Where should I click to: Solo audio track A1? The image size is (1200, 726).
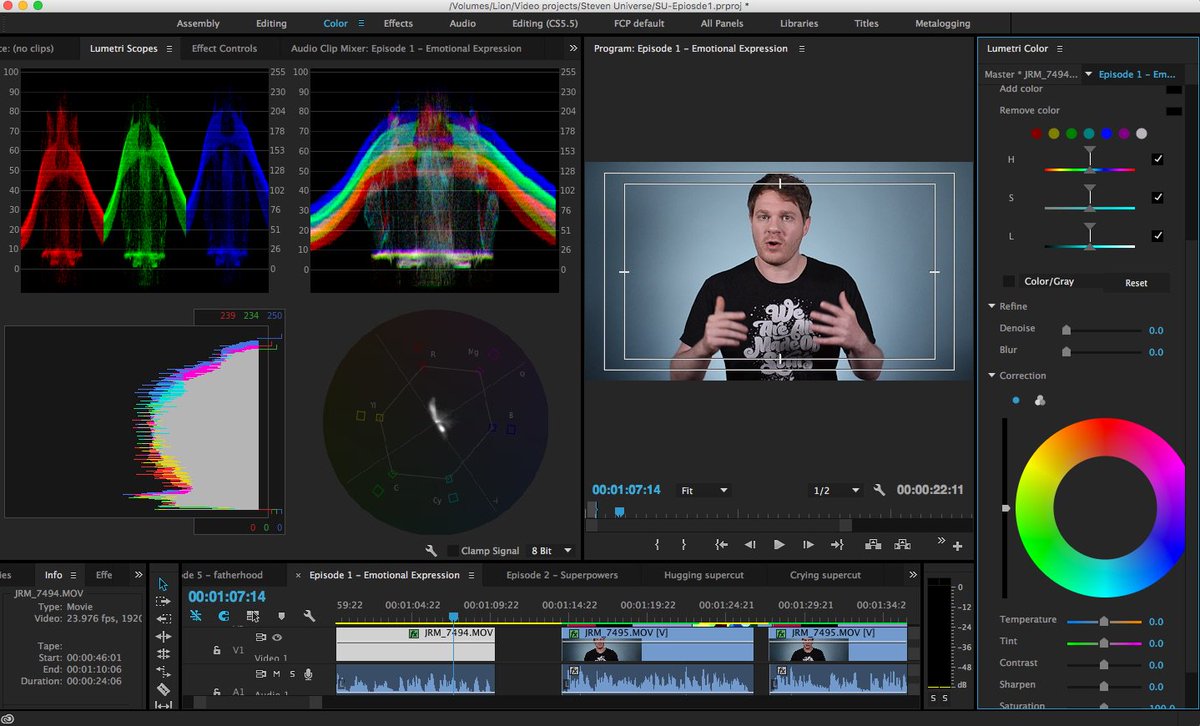(292, 674)
